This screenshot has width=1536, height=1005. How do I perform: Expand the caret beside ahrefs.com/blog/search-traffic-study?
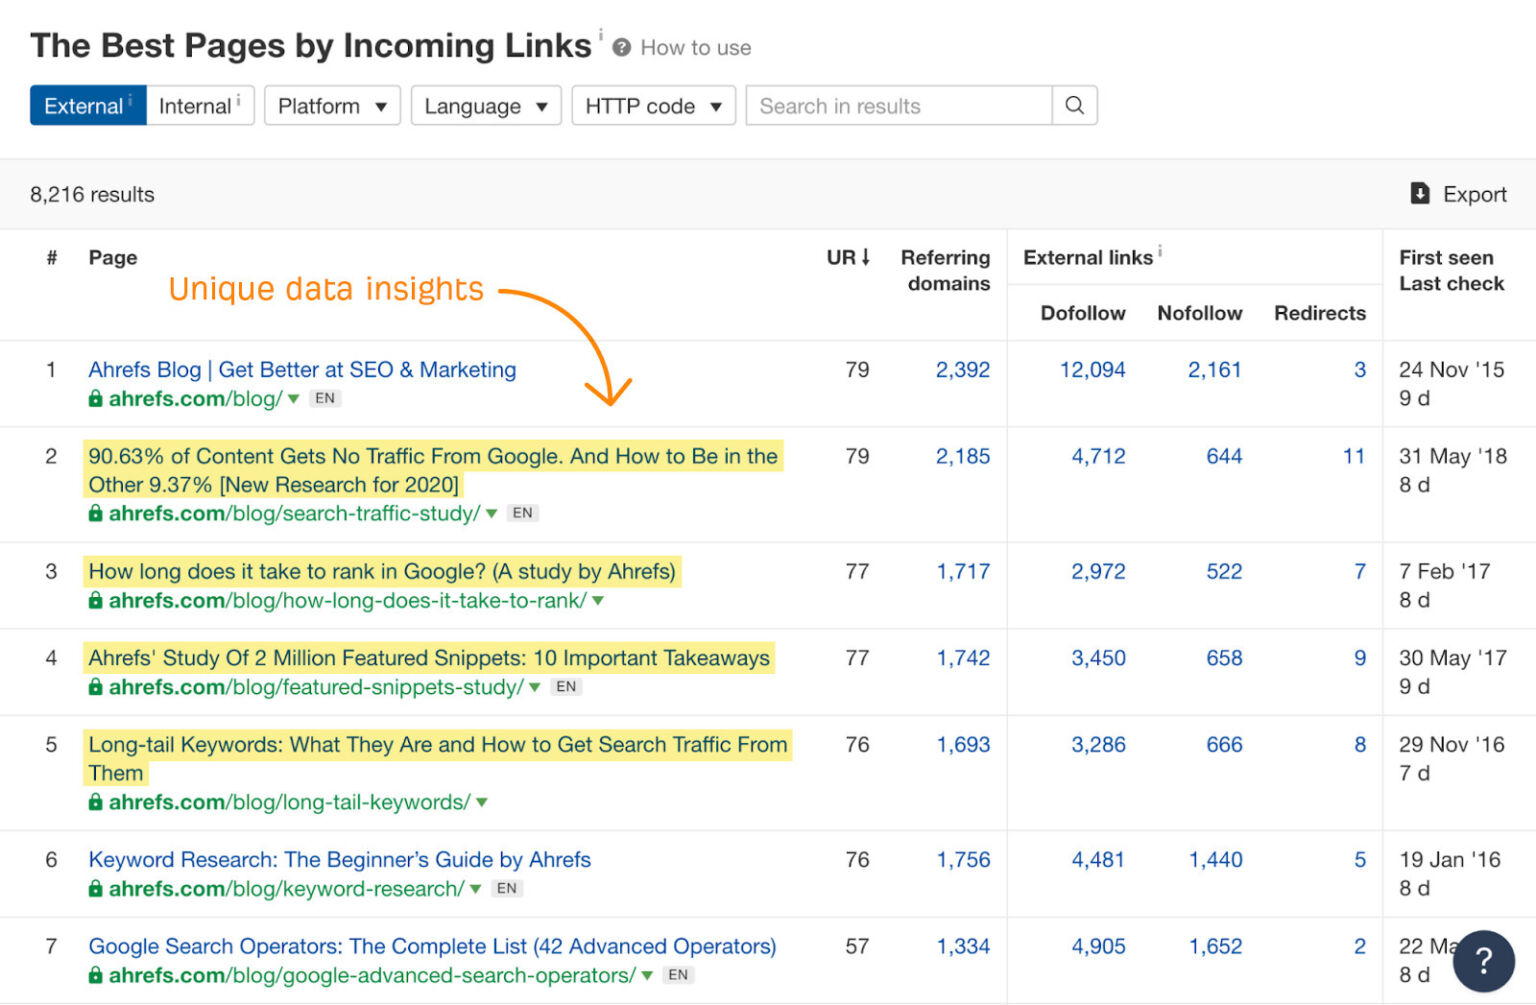point(491,513)
